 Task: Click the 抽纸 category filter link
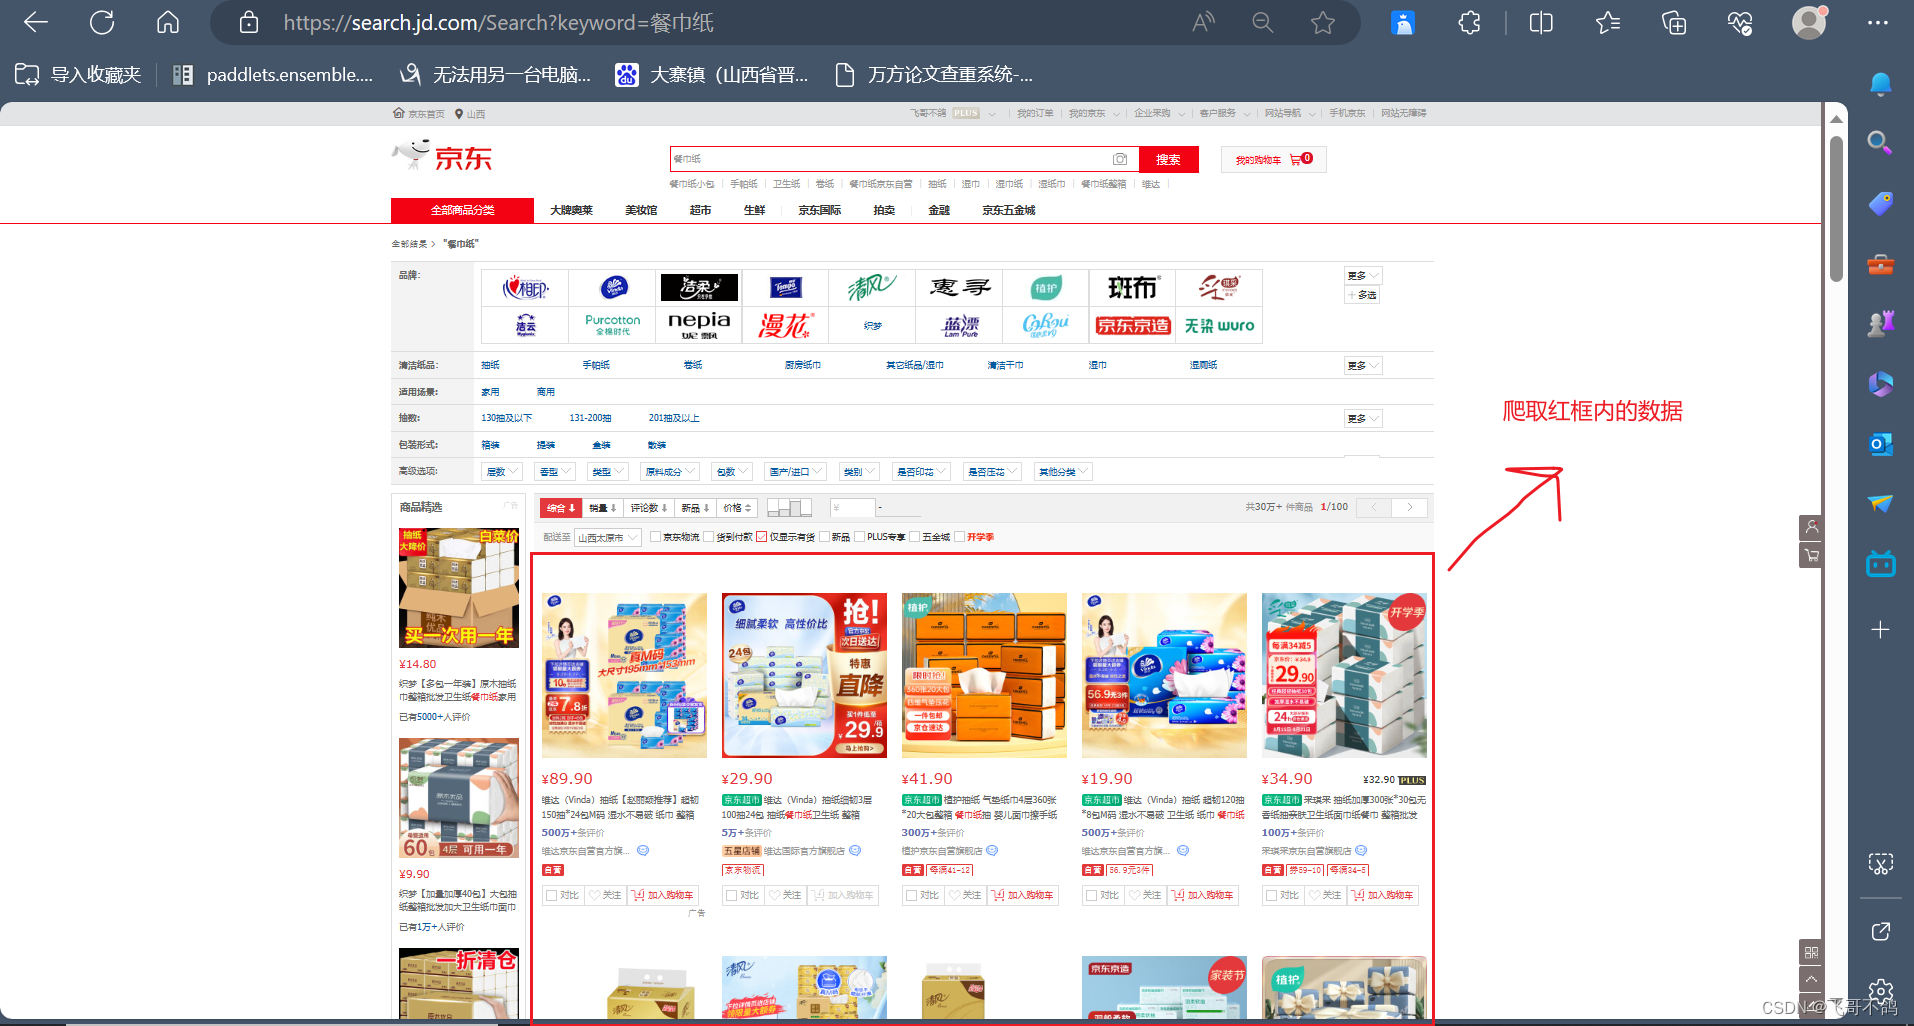click(x=490, y=365)
